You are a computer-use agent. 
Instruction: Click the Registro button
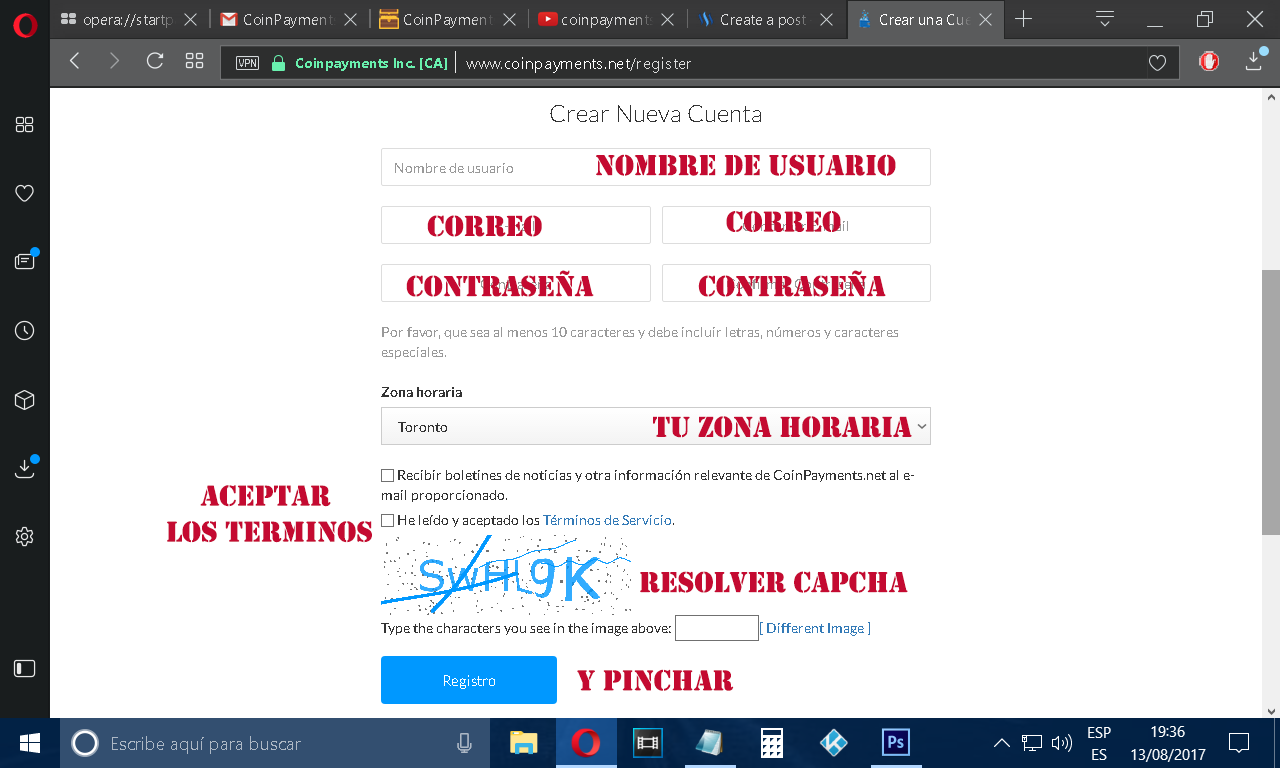469,680
